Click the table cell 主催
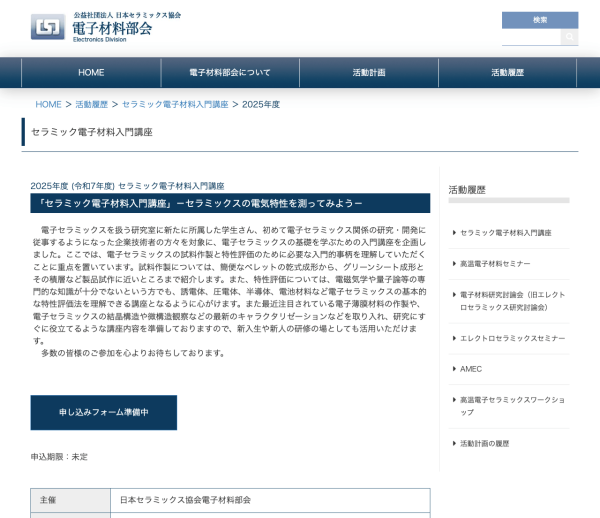The image size is (600, 518). [x=70, y=500]
